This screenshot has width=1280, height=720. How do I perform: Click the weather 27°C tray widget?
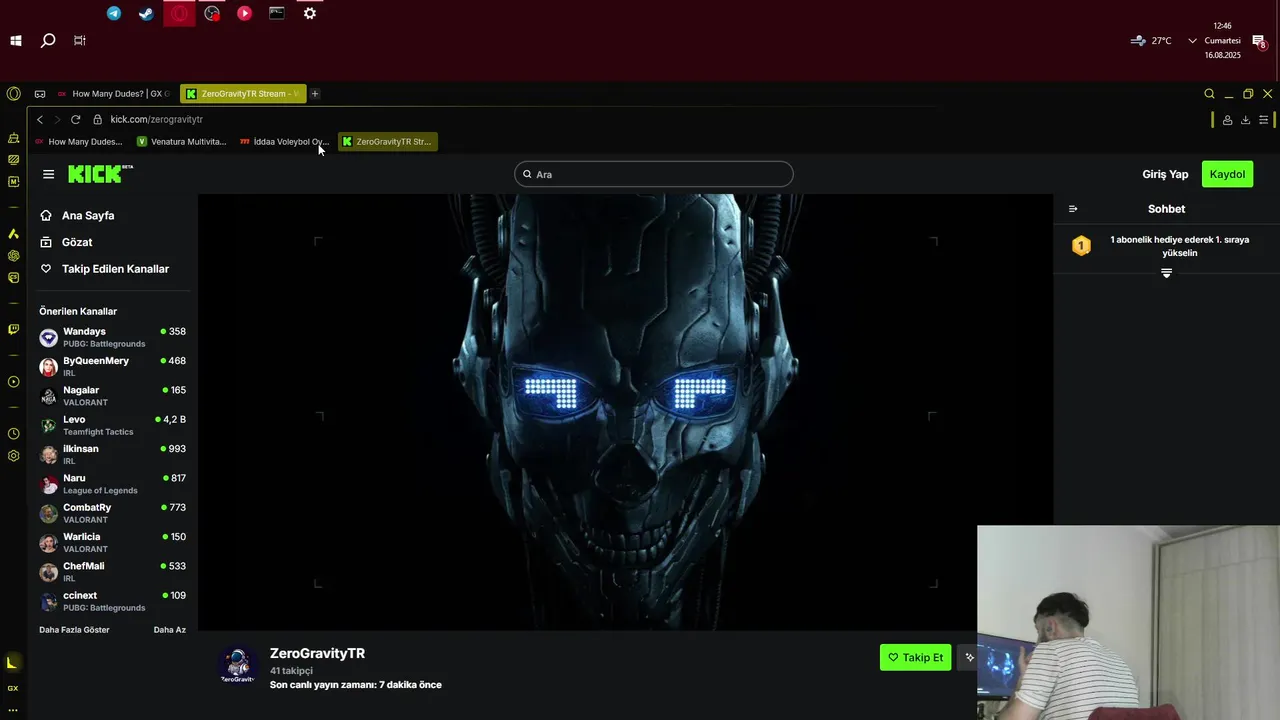coord(1150,41)
